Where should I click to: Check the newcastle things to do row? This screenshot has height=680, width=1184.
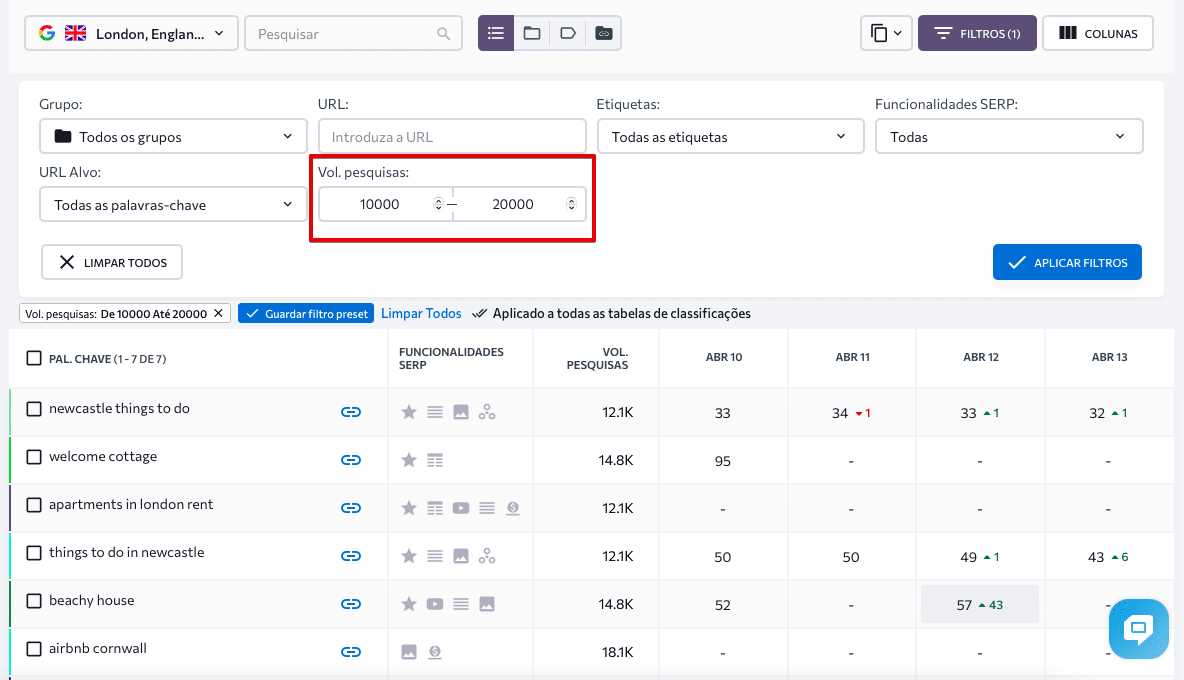[34, 409]
